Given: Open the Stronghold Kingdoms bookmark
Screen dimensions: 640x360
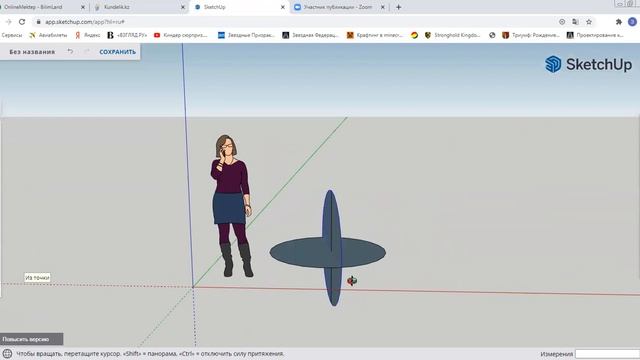Looking at the screenshot, I should coord(452,35).
